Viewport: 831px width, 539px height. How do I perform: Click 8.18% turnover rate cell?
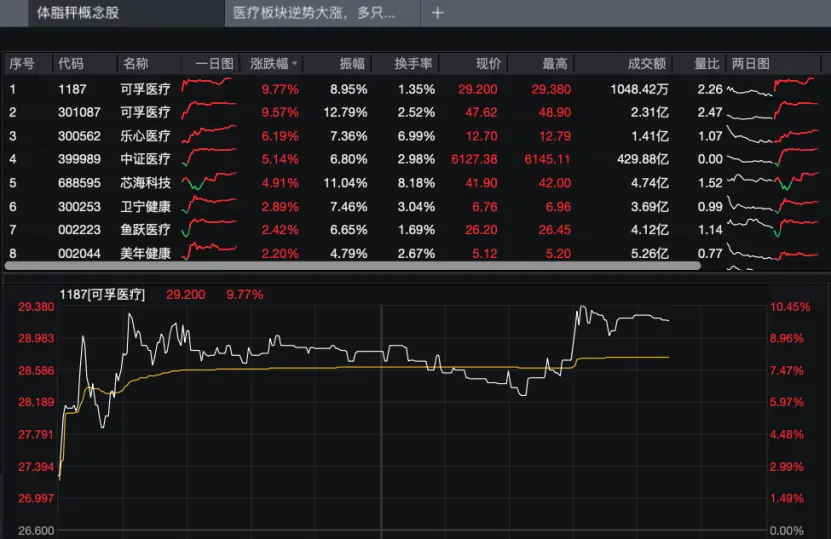click(x=416, y=183)
